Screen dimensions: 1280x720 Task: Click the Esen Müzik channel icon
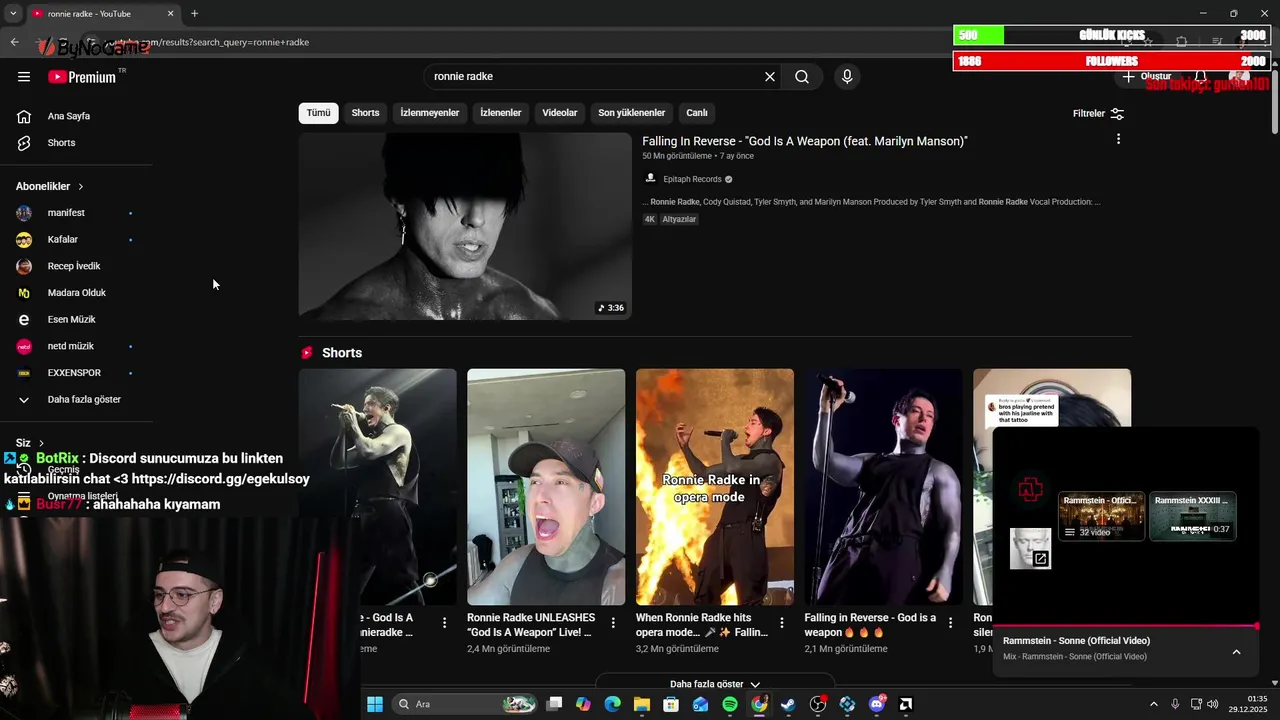click(24, 320)
